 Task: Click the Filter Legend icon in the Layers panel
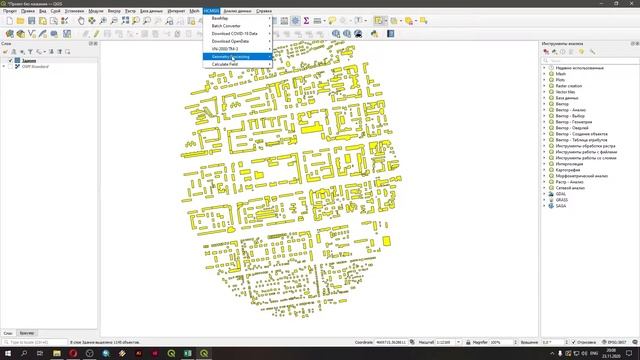click(30, 52)
